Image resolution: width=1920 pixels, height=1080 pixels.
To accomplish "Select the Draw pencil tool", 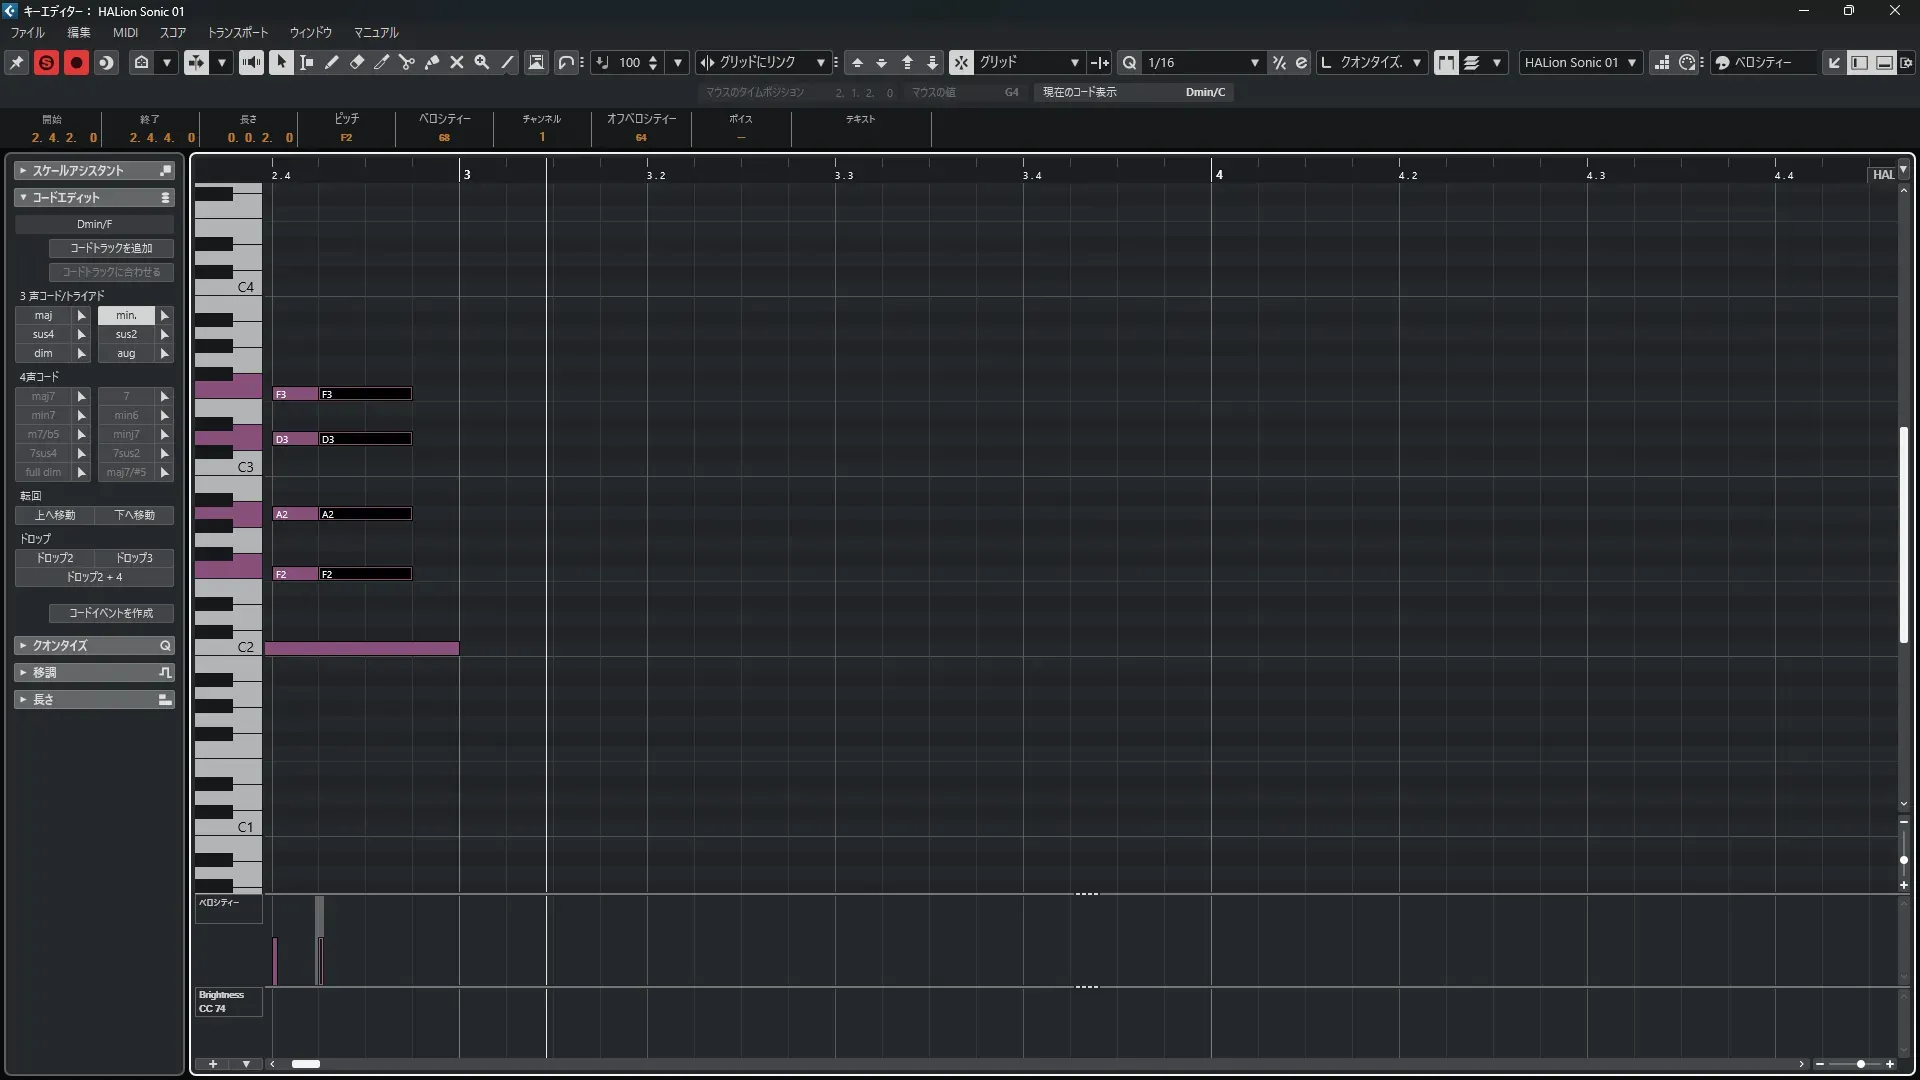I will click(x=331, y=62).
